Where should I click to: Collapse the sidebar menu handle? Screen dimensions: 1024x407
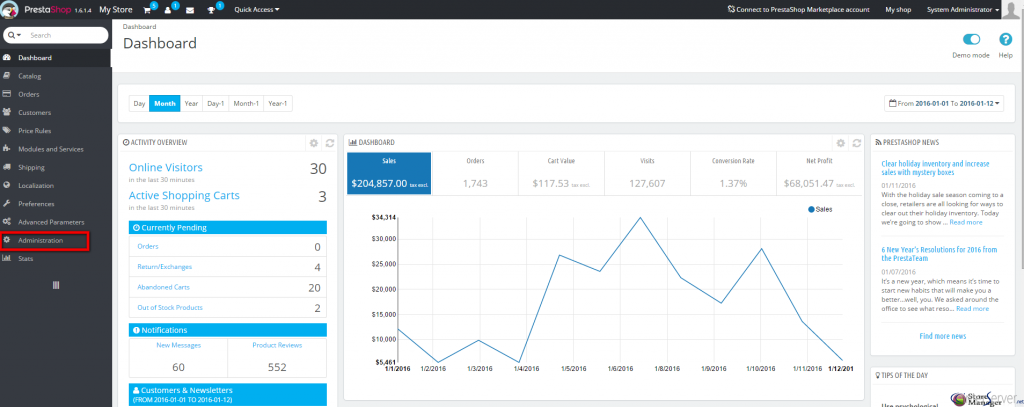56,285
